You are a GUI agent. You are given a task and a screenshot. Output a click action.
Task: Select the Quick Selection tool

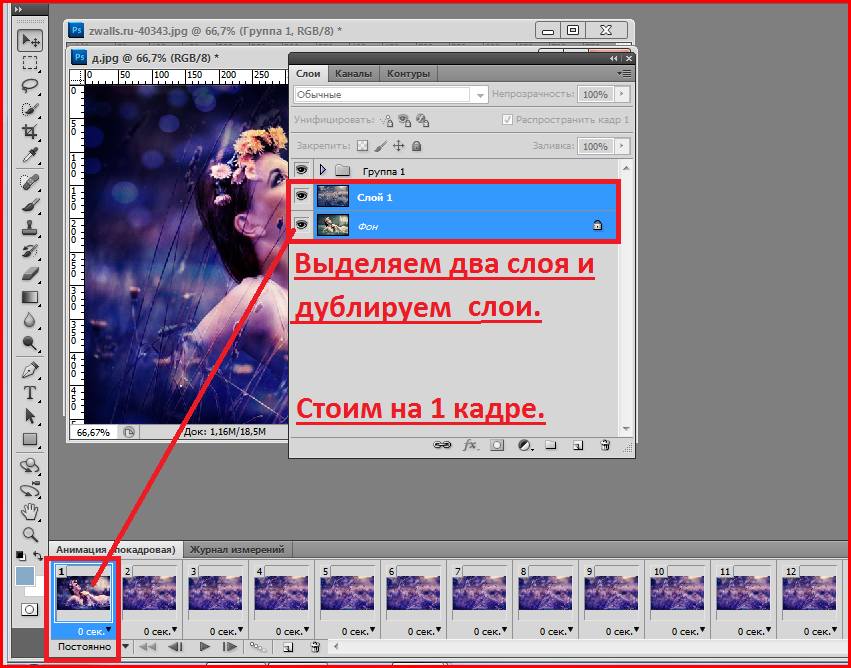[x=30, y=108]
